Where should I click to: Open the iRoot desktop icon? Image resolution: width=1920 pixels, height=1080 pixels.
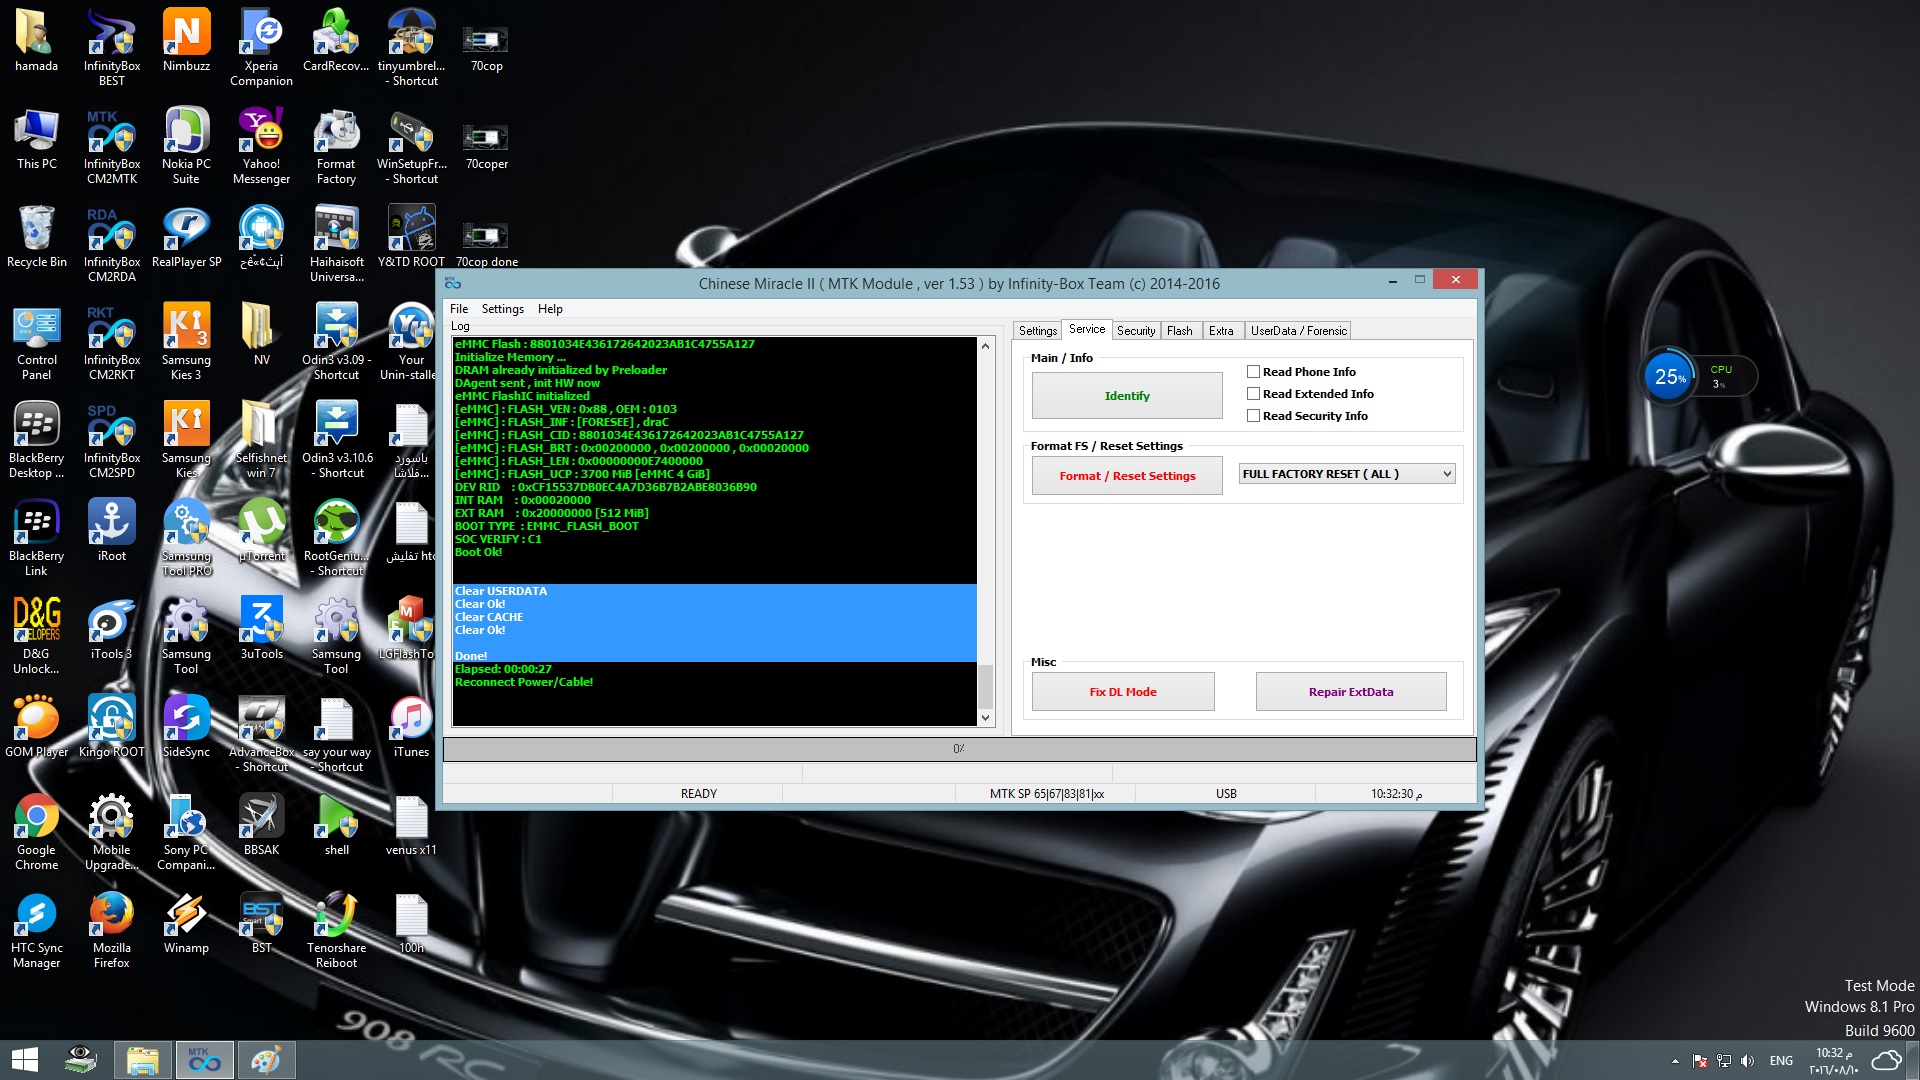click(112, 530)
